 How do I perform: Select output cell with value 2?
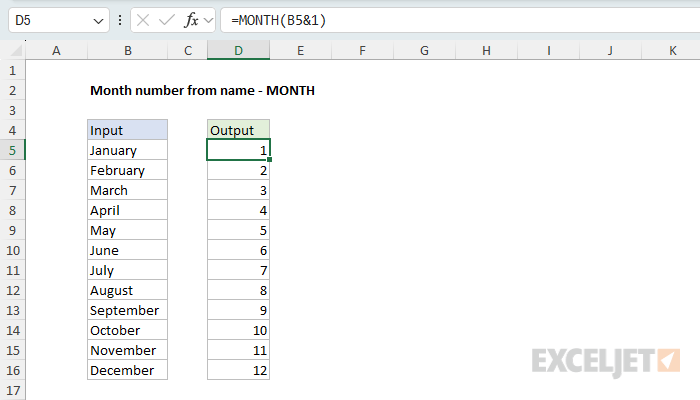click(x=238, y=170)
